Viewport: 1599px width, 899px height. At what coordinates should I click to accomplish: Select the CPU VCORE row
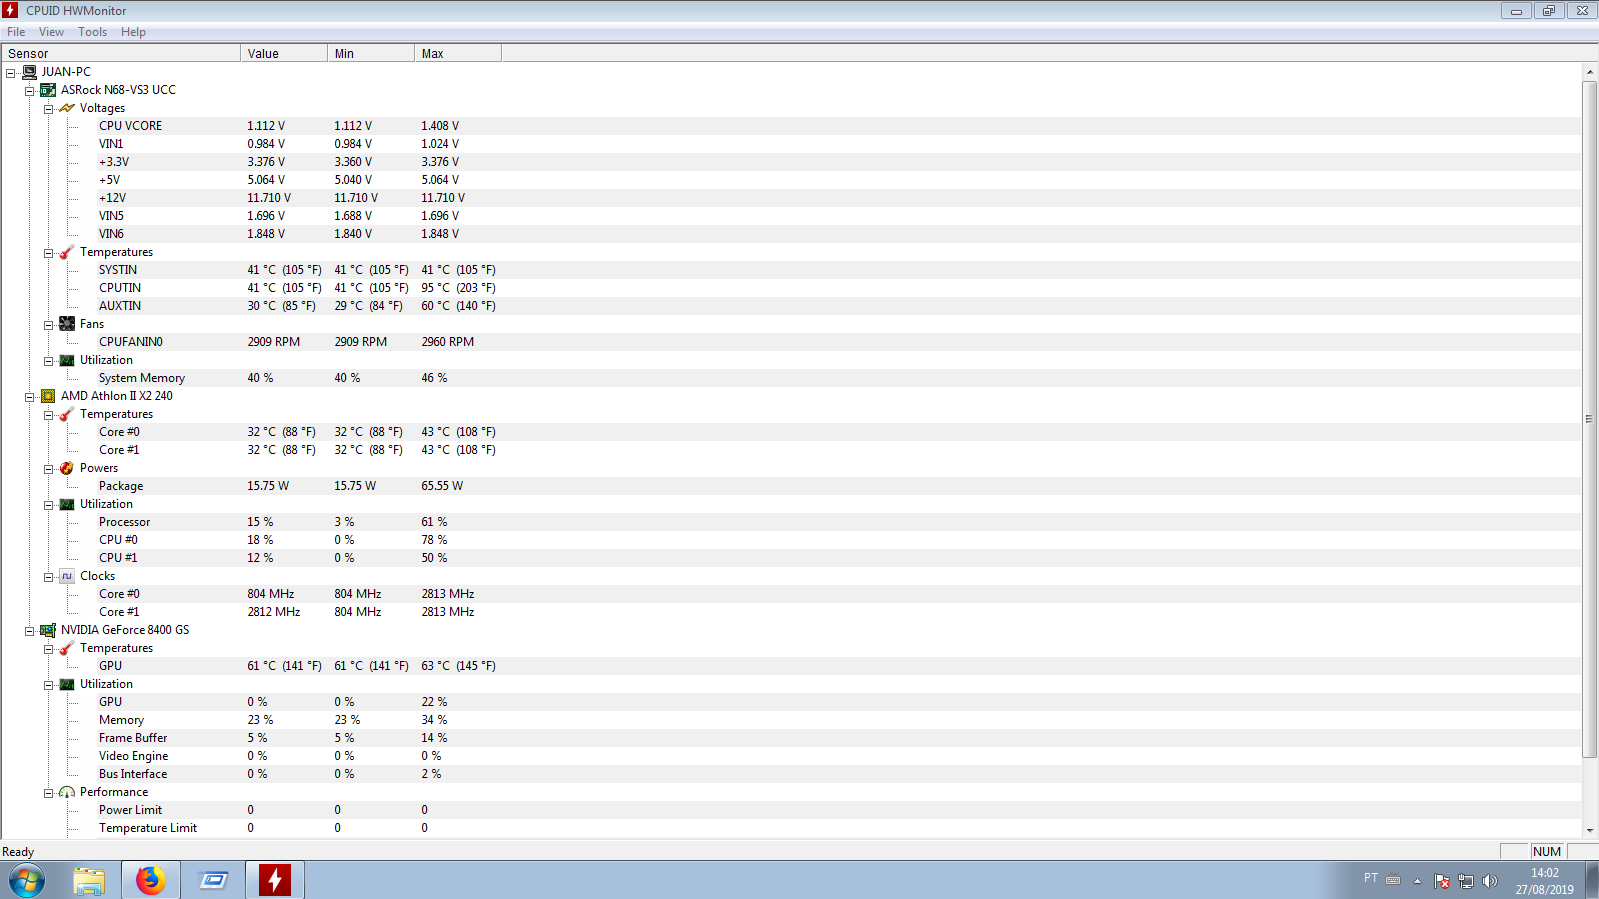(x=790, y=126)
